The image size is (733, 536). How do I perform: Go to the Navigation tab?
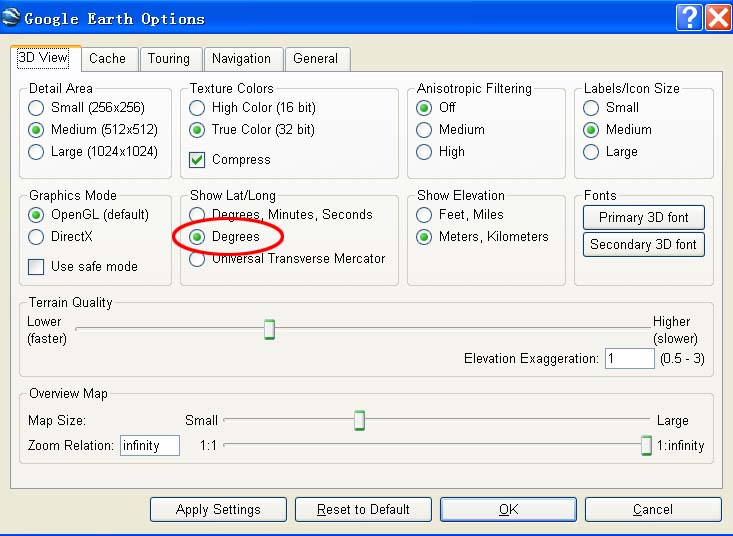(x=241, y=59)
